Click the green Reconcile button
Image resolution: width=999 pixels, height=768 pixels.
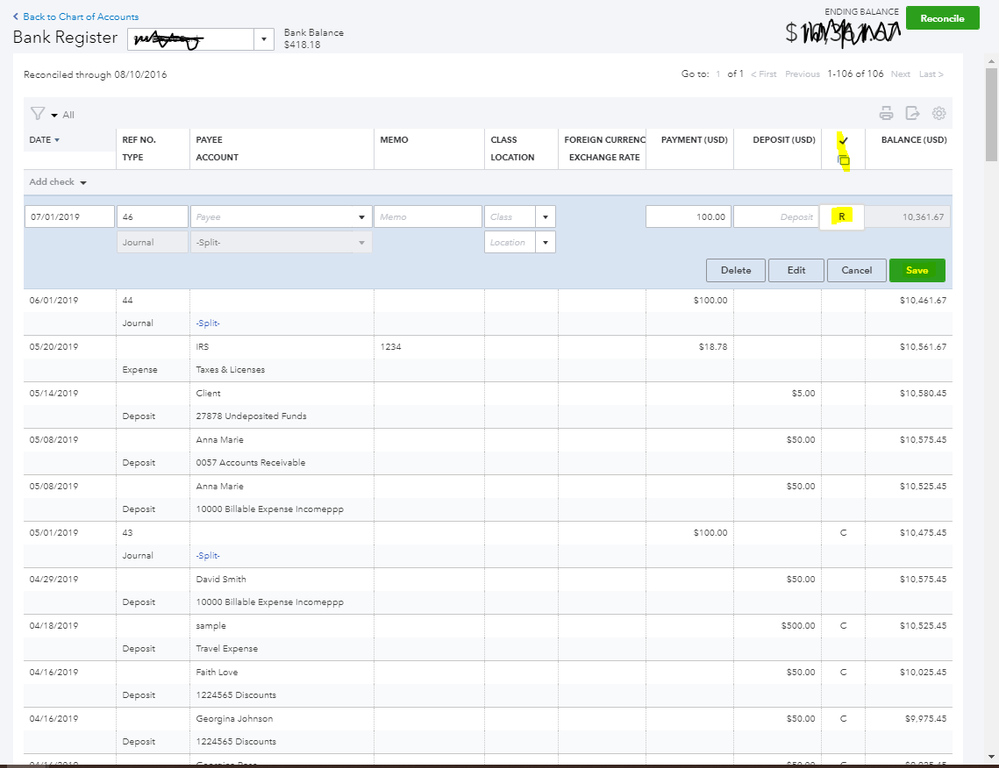point(942,18)
